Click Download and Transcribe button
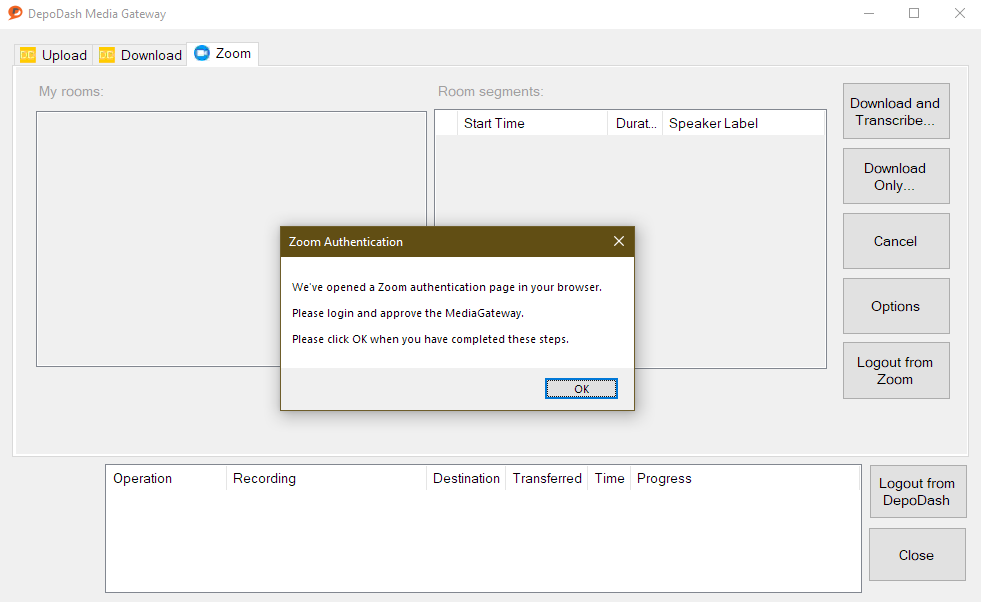The height and width of the screenshot is (602, 981). (896, 111)
